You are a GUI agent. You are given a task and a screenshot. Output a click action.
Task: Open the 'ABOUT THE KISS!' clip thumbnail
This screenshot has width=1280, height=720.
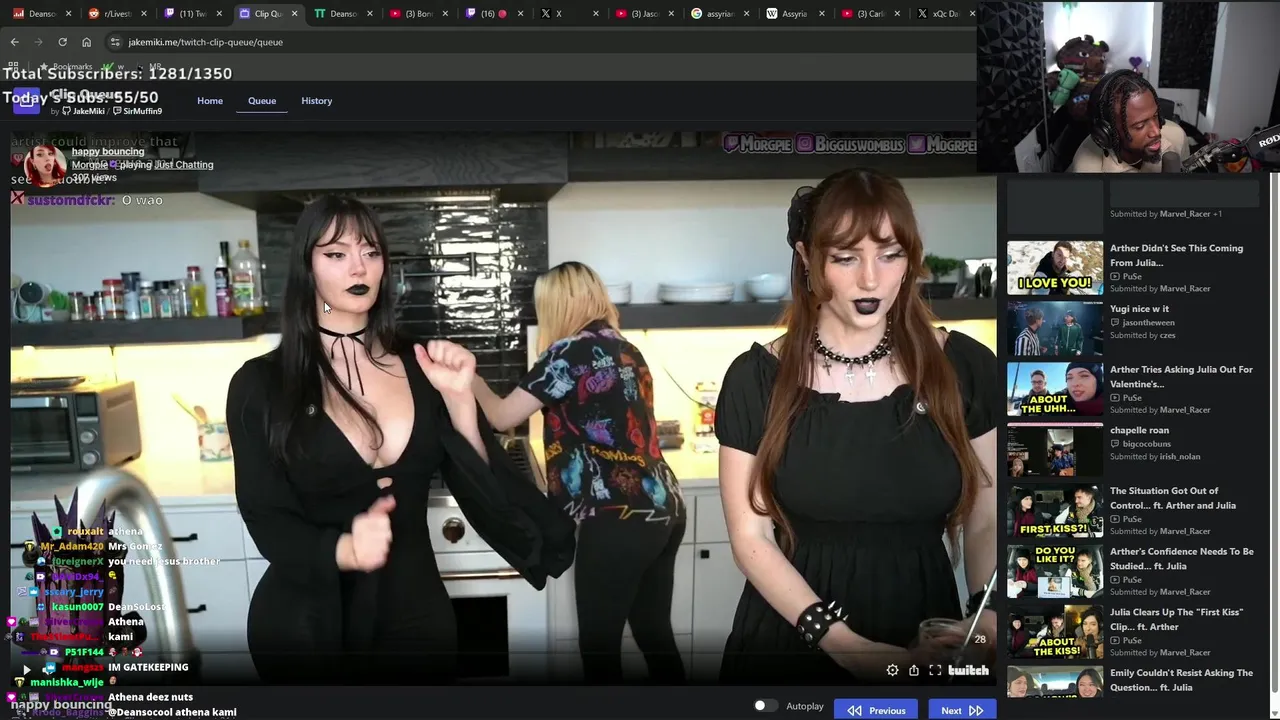[1055, 632]
